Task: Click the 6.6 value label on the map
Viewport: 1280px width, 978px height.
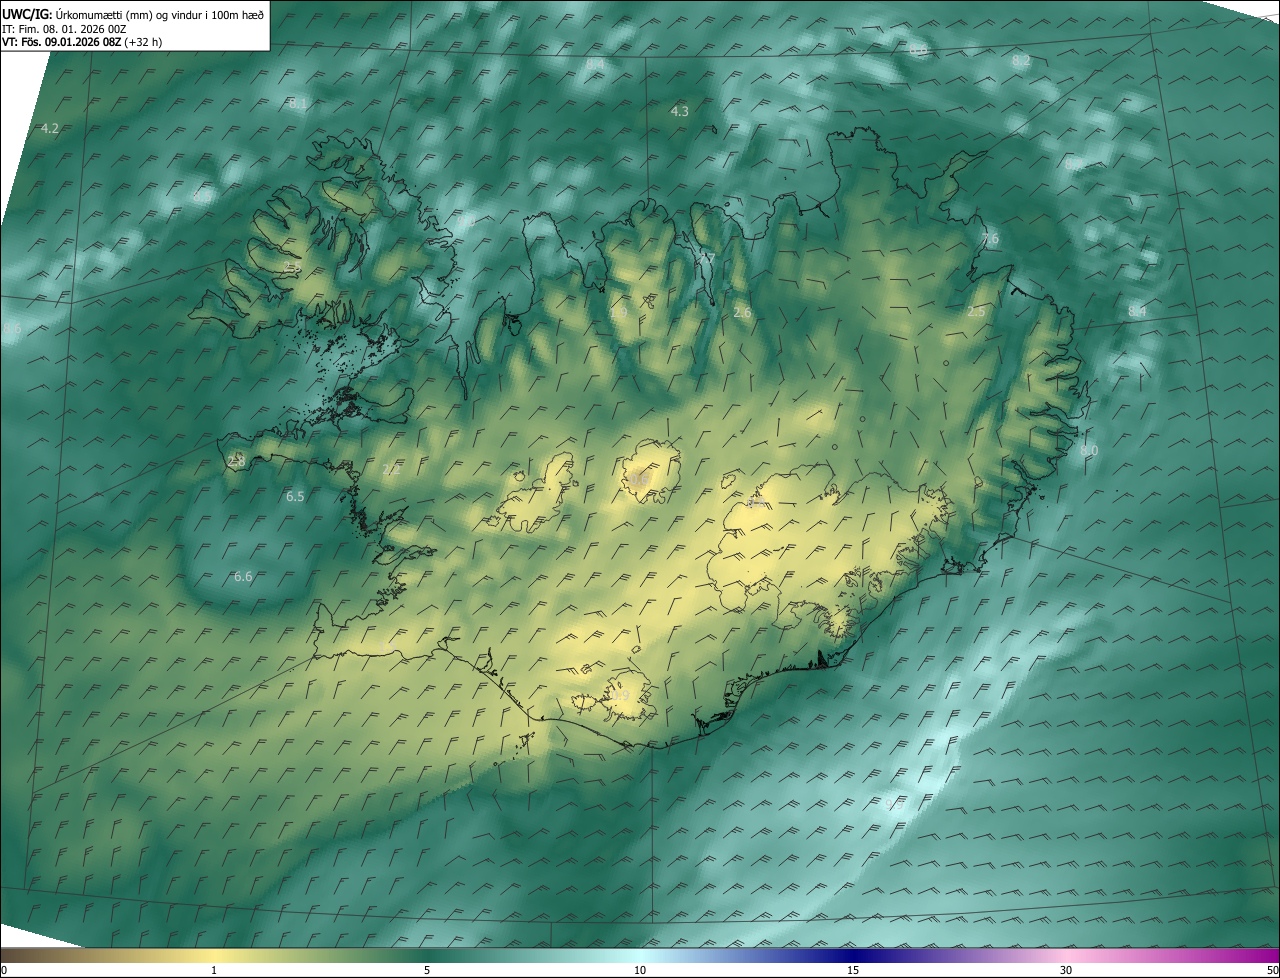Action: tap(243, 576)
